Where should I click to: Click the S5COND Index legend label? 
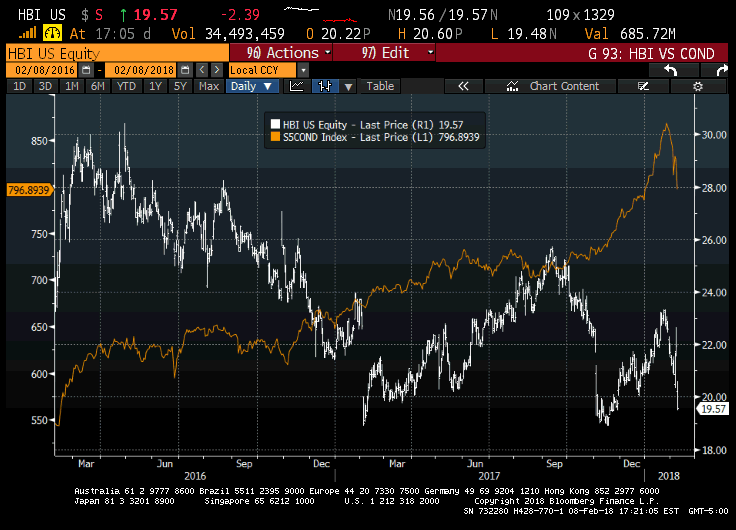(381, 137)
